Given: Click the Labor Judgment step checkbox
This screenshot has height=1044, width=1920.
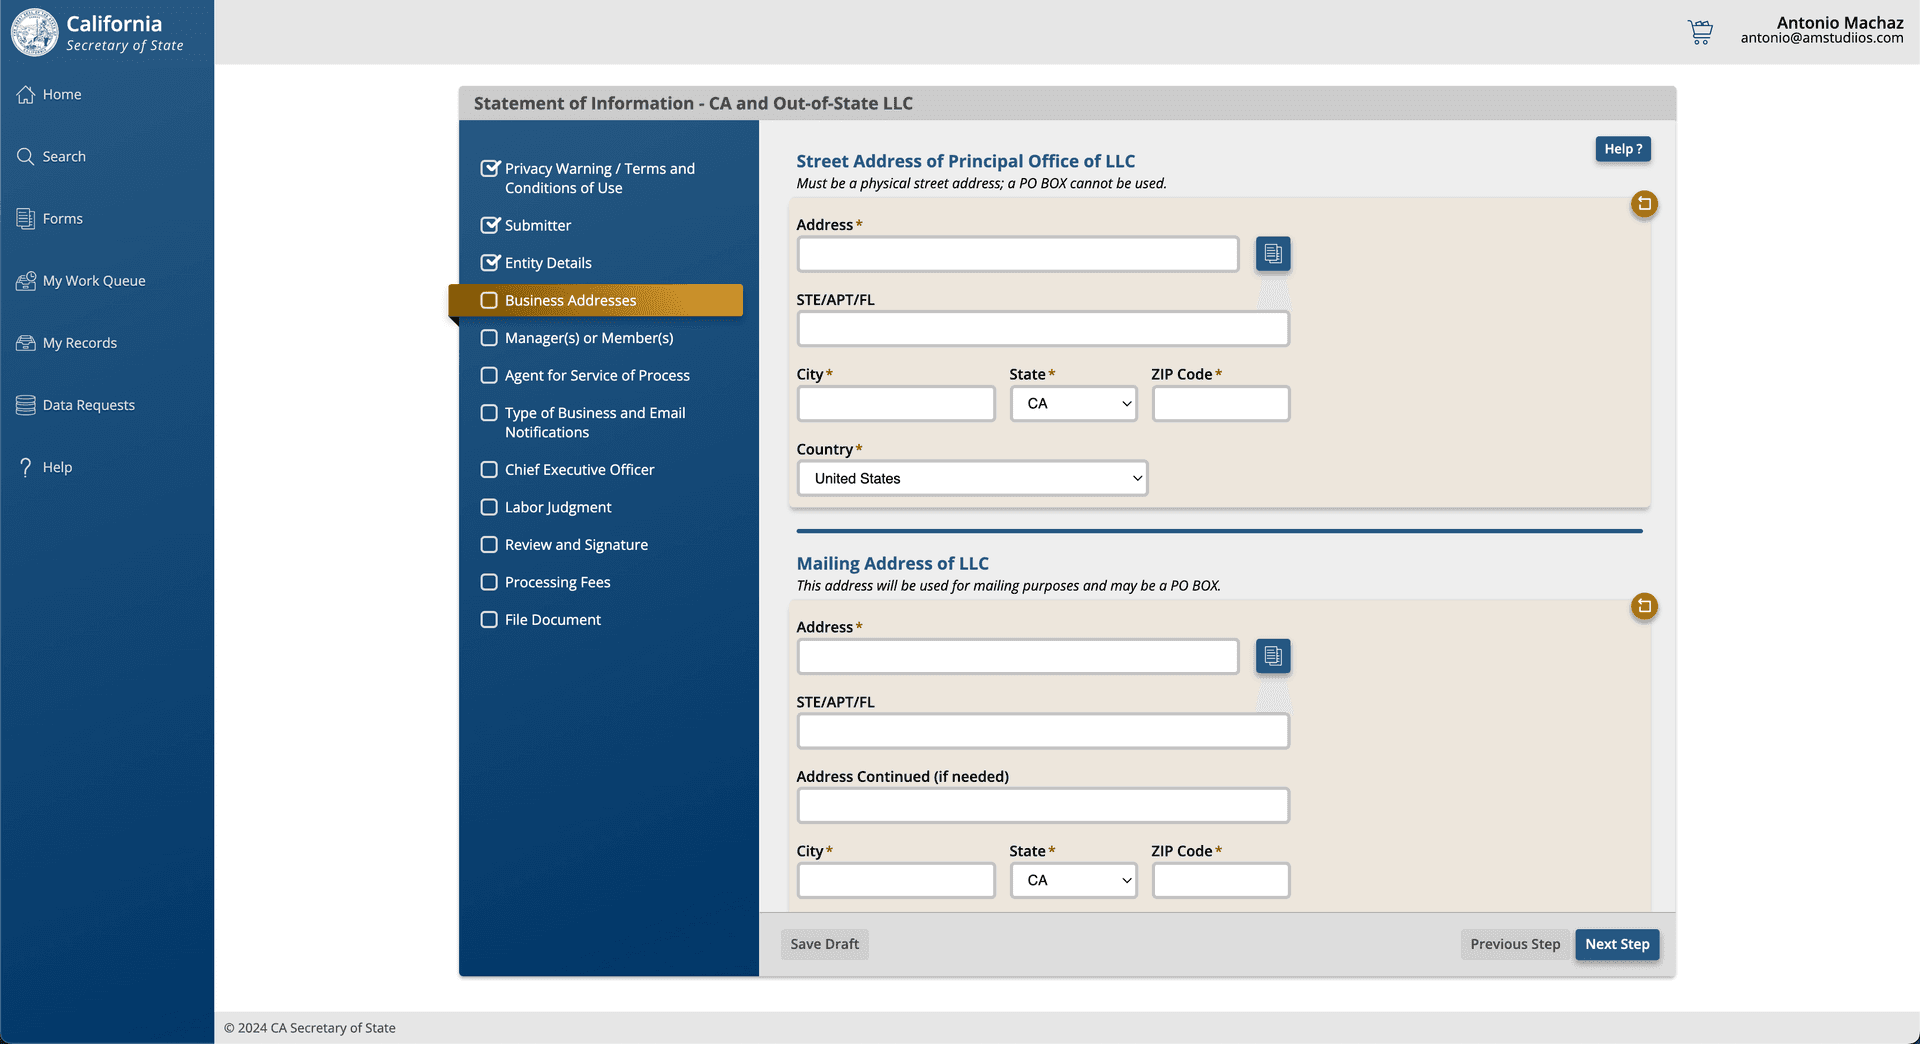Looking at the screenshot, I should [x=489, y=507].
